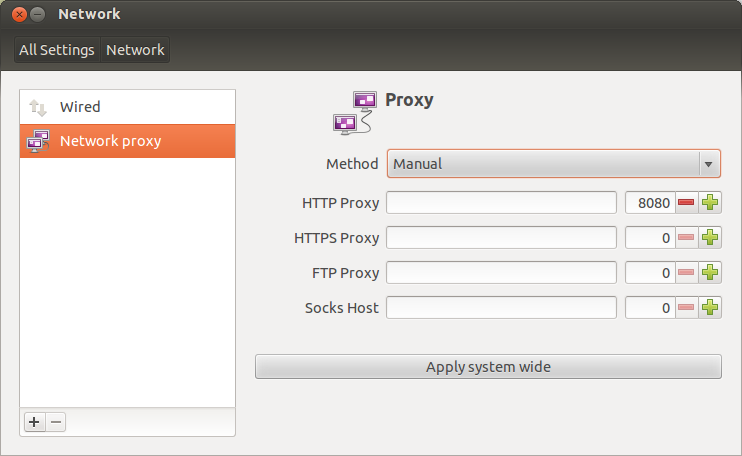Expand Method combo box using arrow
Image resolution: width=742 pixels, height=456 pixels.
coord(708,164)
